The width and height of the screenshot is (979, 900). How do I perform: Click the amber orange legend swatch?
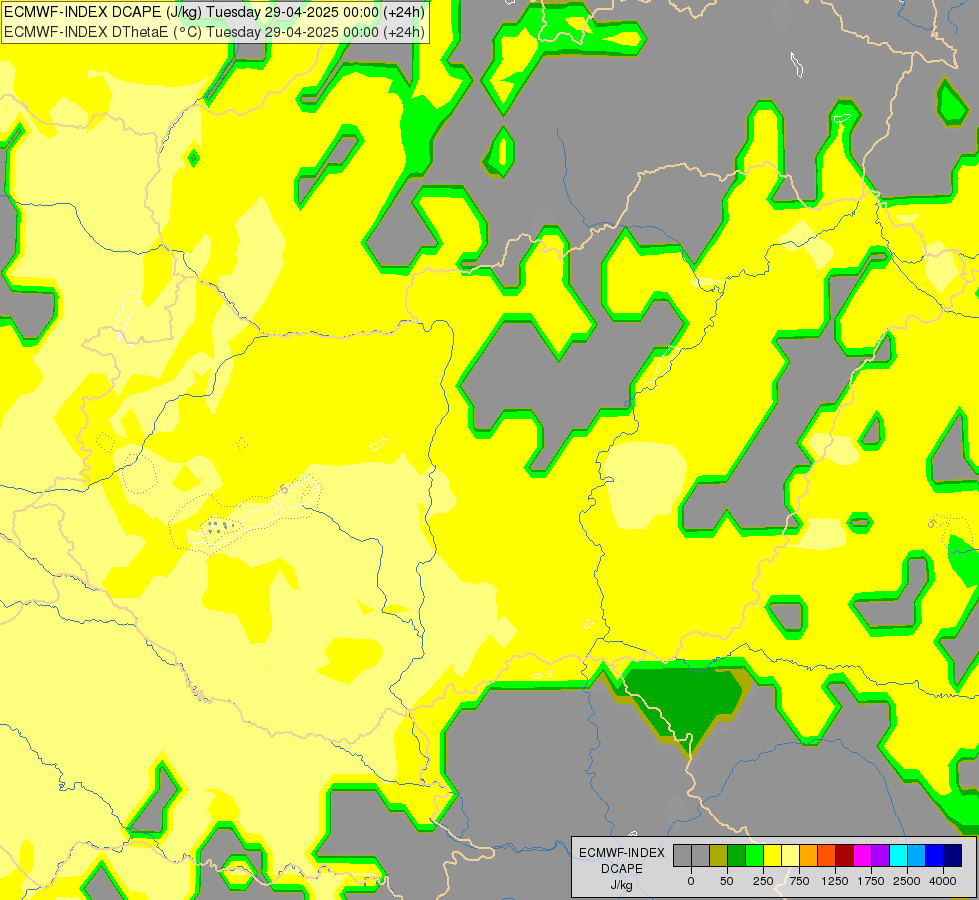coord(809,855)
